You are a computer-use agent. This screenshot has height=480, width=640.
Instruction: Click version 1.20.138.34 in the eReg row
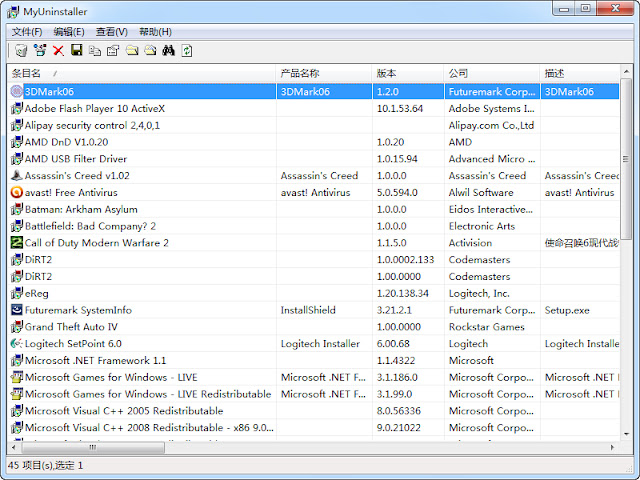[402, 293]
